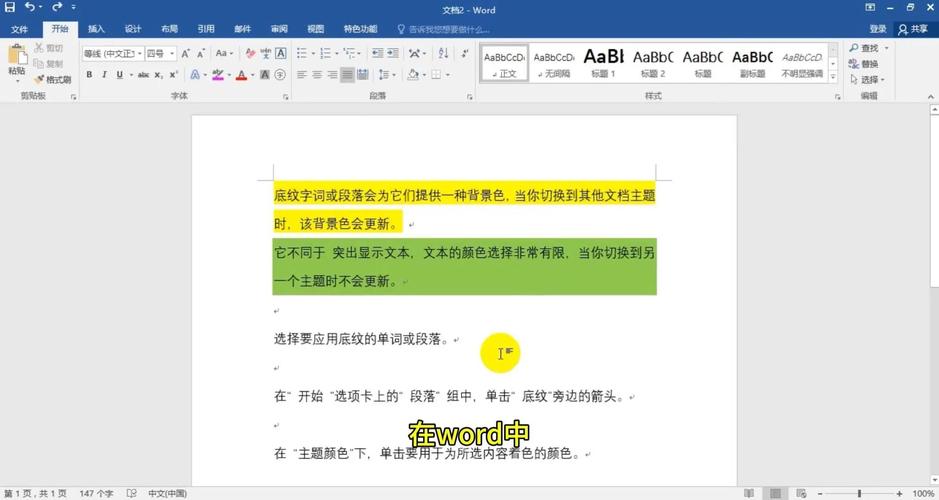Click the Format Painter (格式刷) tool
This screenshot has height=500, width=939.
click(52, 79)
